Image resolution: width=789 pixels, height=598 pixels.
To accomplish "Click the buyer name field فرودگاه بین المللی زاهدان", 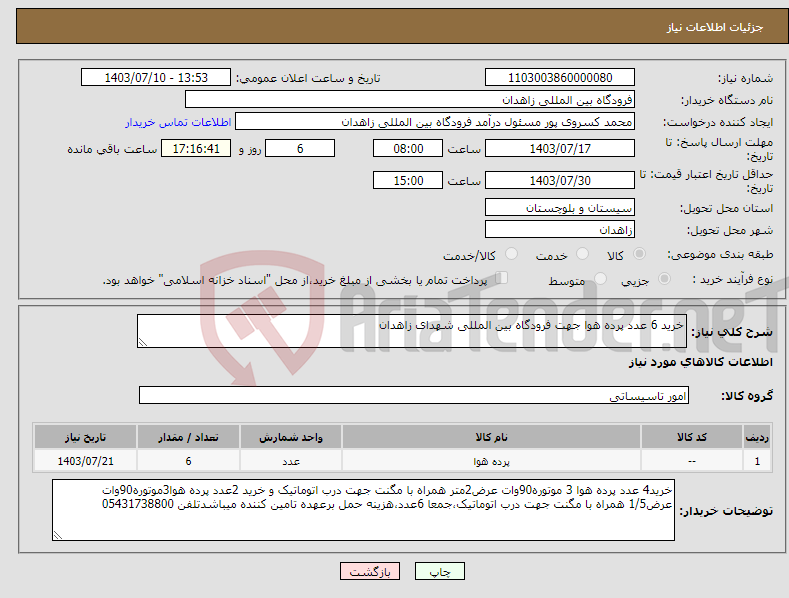I will pyautogui.click(x=410, y=100).
